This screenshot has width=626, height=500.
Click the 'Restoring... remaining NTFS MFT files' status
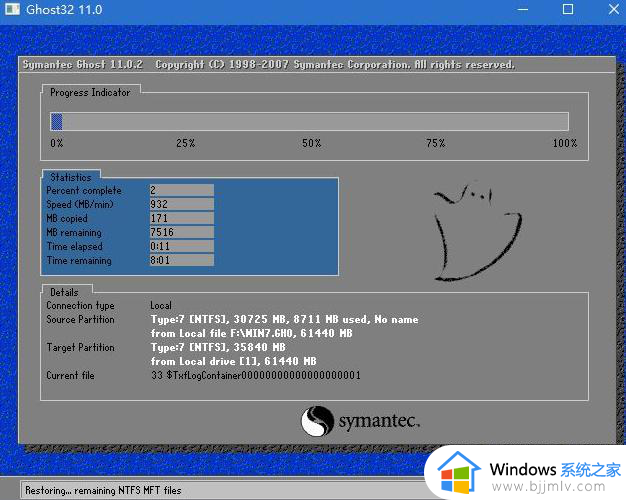[103, 490]
